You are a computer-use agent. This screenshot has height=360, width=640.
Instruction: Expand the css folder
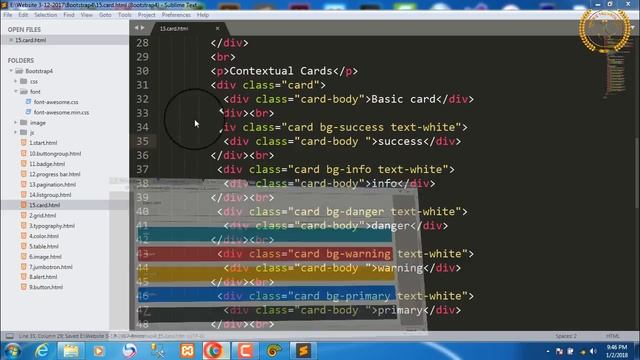[x=16, y=81]
